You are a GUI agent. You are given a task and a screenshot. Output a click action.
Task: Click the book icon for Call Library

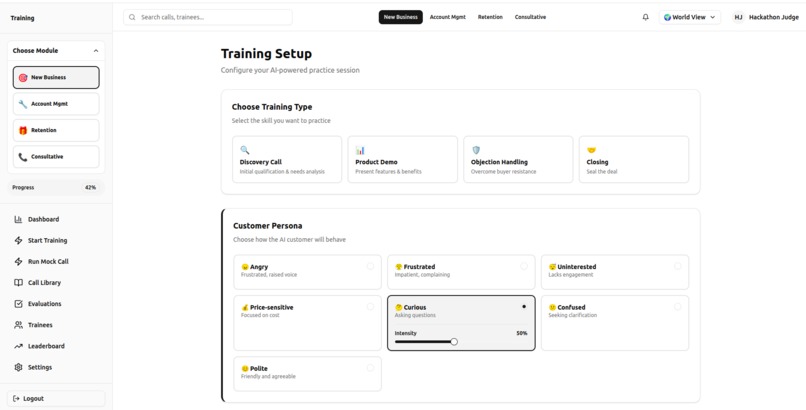tap(19, 283)
